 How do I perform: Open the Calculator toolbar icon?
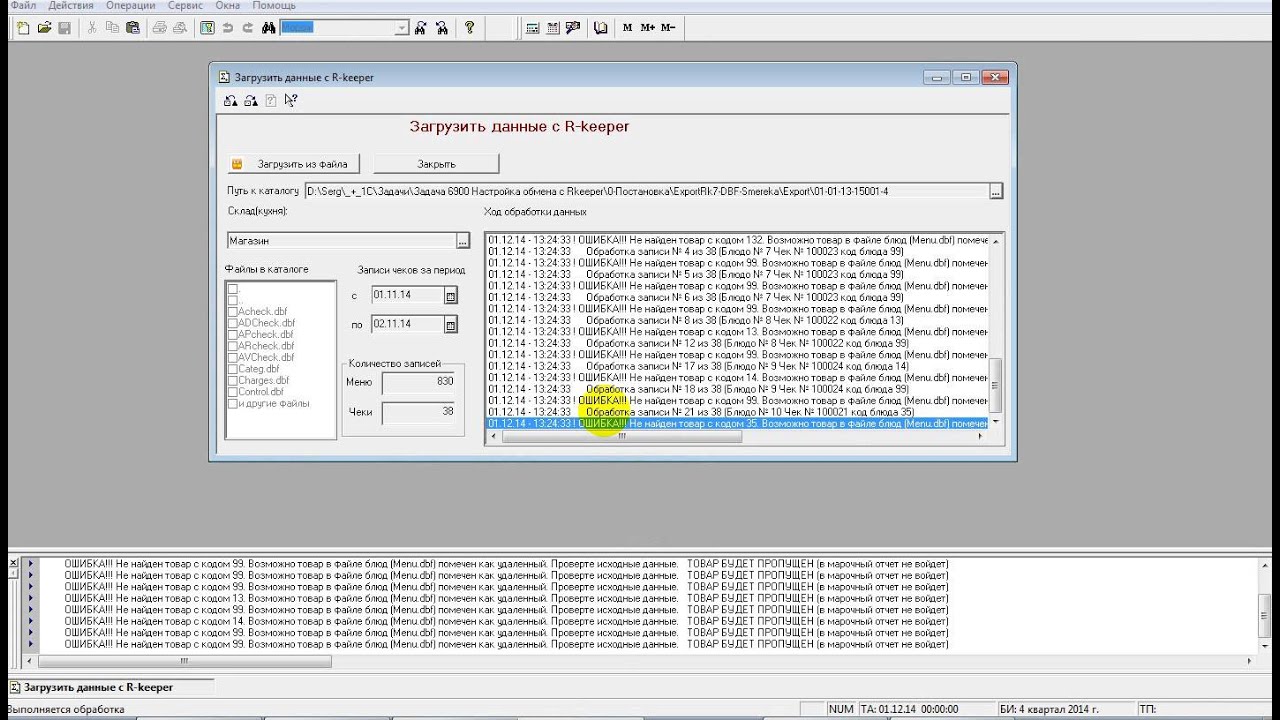(532, 28)
